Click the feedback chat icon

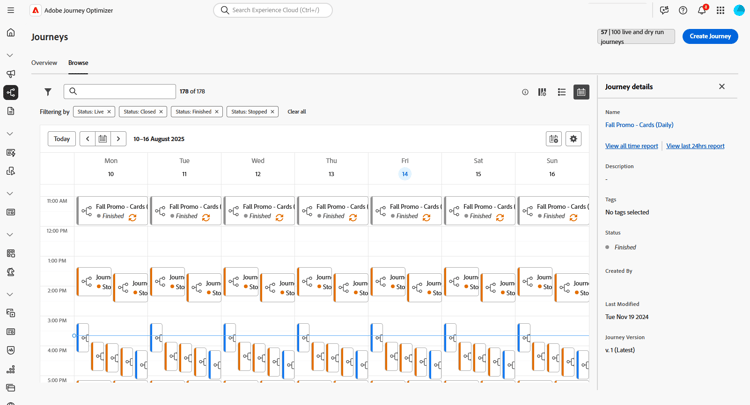[x=664, y=10]
